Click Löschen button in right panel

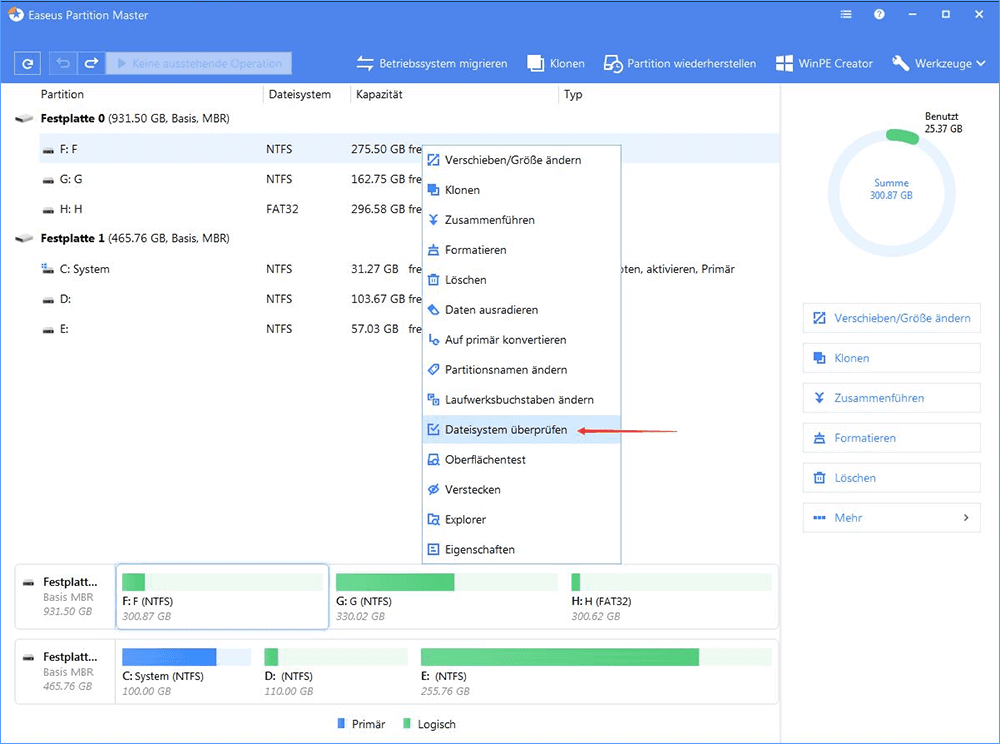click(892, 478)
